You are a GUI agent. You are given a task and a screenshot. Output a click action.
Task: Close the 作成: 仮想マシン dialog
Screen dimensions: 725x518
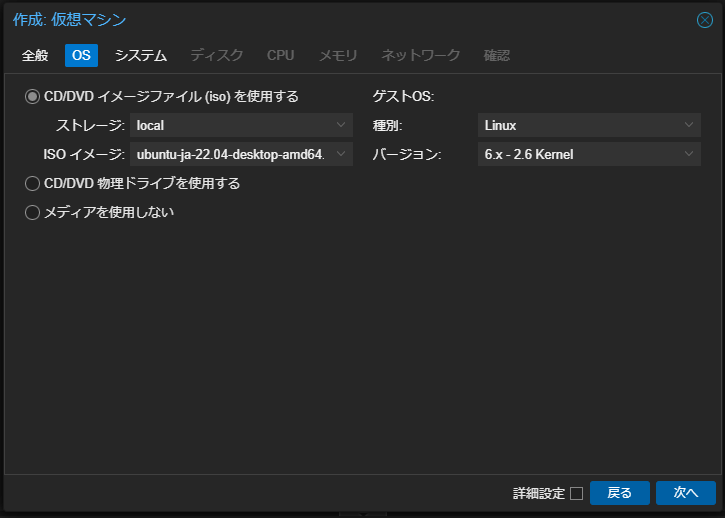click(x=705, y=20)
